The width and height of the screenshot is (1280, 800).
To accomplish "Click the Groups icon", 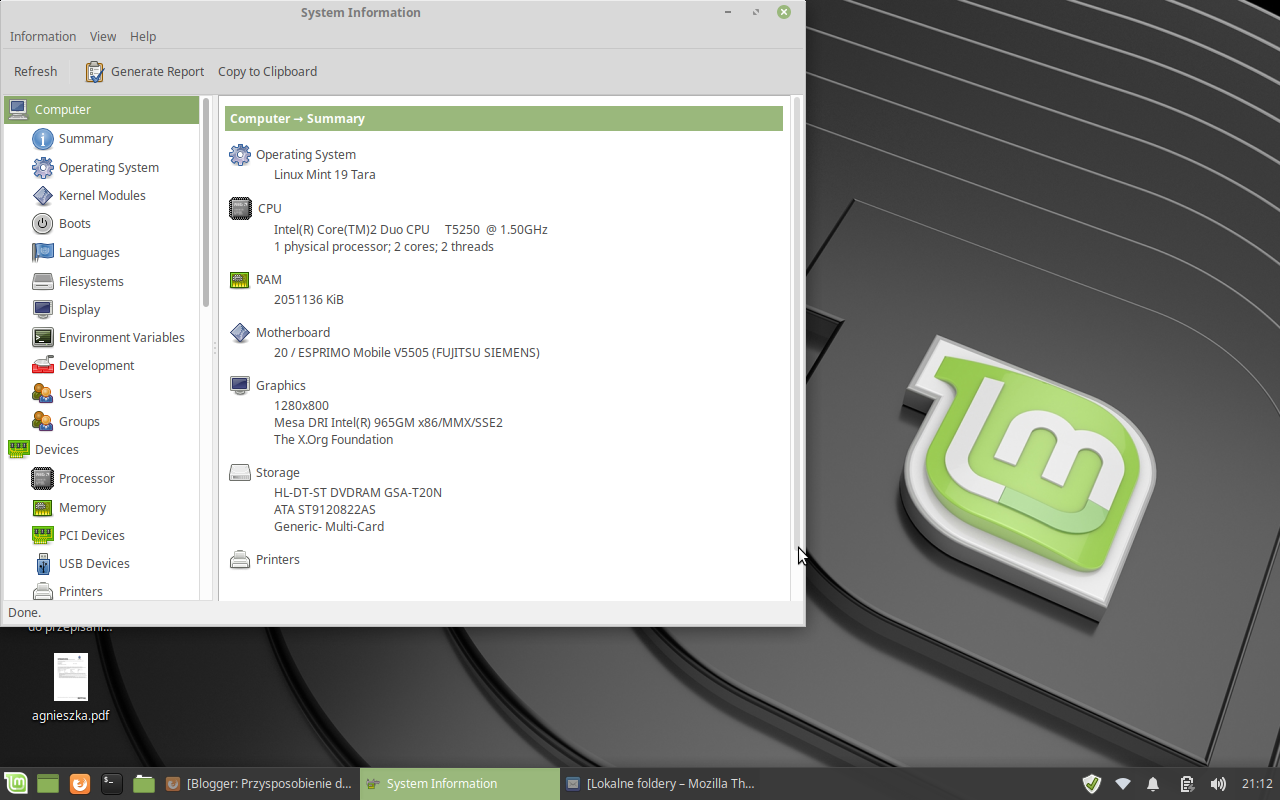I will (x=42, y=421).
